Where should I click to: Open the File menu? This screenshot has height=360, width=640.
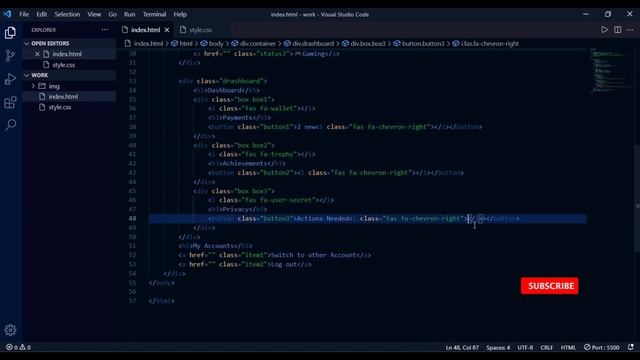pos(24,14)
